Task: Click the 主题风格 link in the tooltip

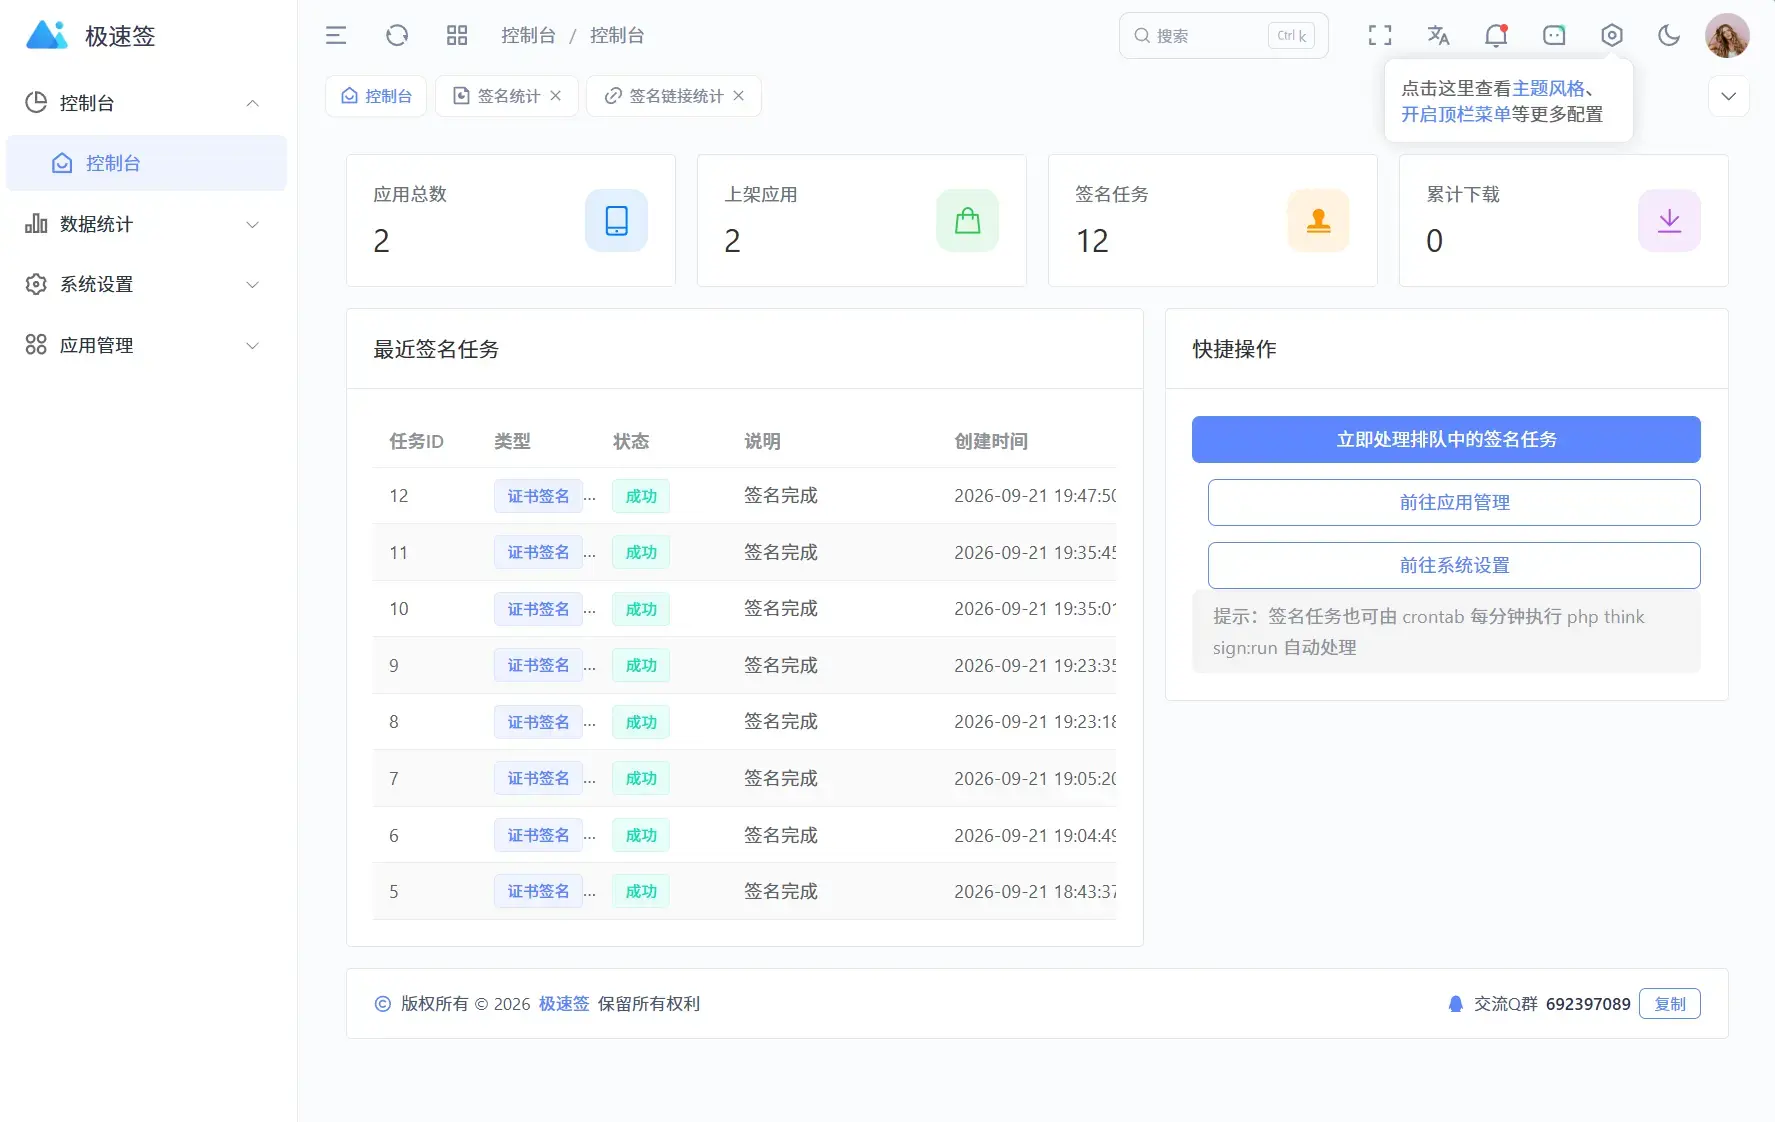Action: pos(1548,88)
